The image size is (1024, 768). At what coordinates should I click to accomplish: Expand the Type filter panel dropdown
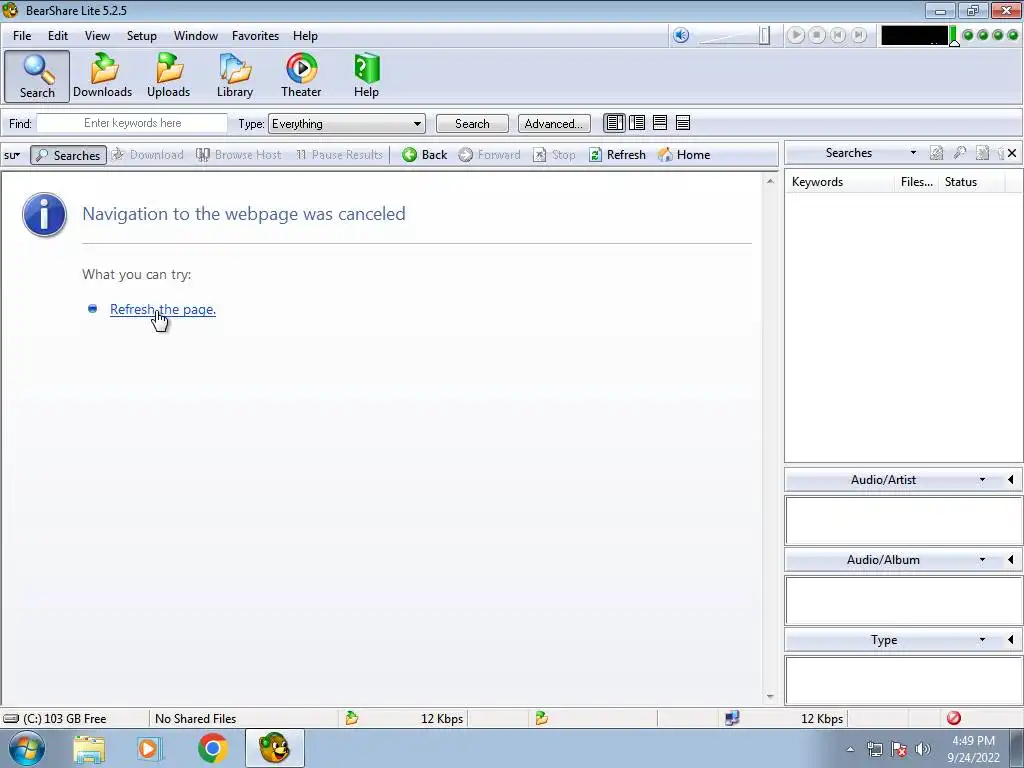[x=982, y=640]
